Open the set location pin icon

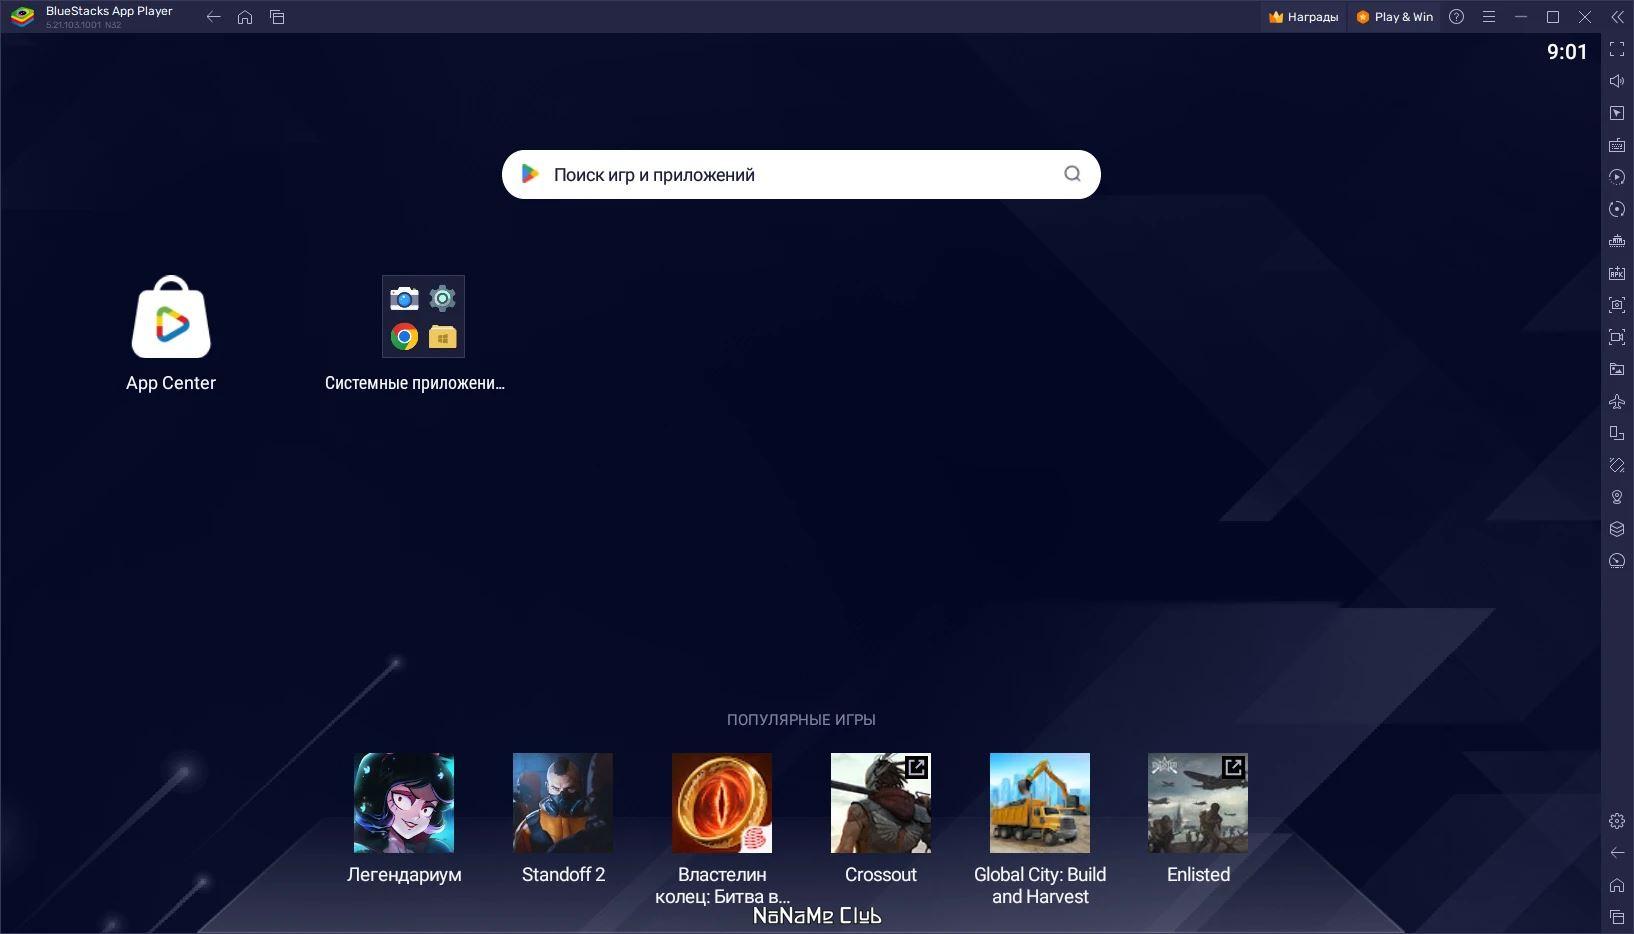tap(1616, 497)
